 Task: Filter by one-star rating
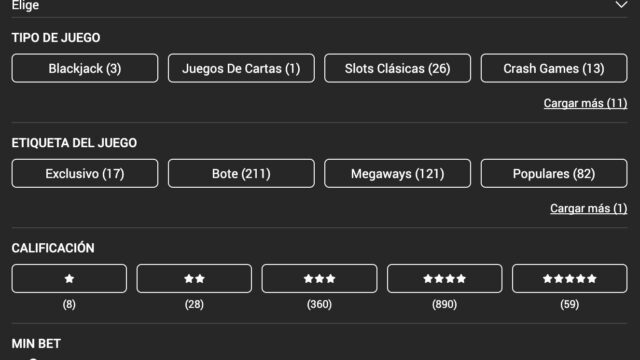tap(69, 278)
